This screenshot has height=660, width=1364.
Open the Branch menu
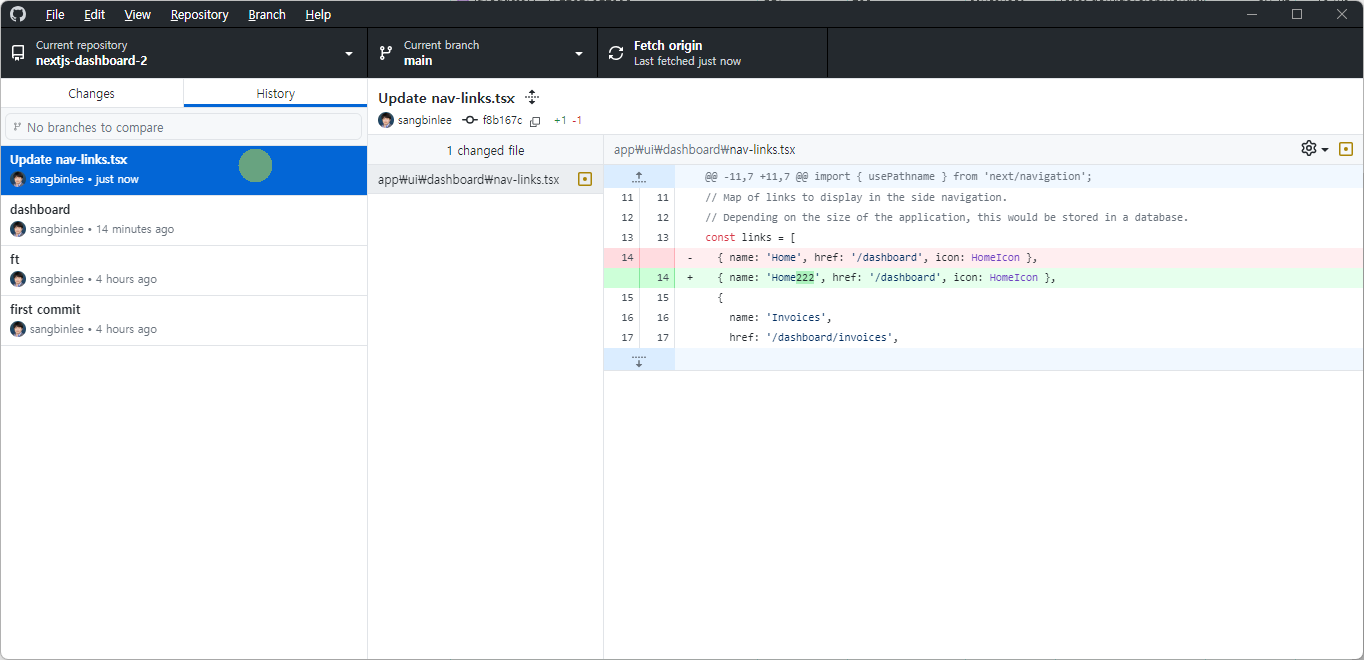(267, 15)
